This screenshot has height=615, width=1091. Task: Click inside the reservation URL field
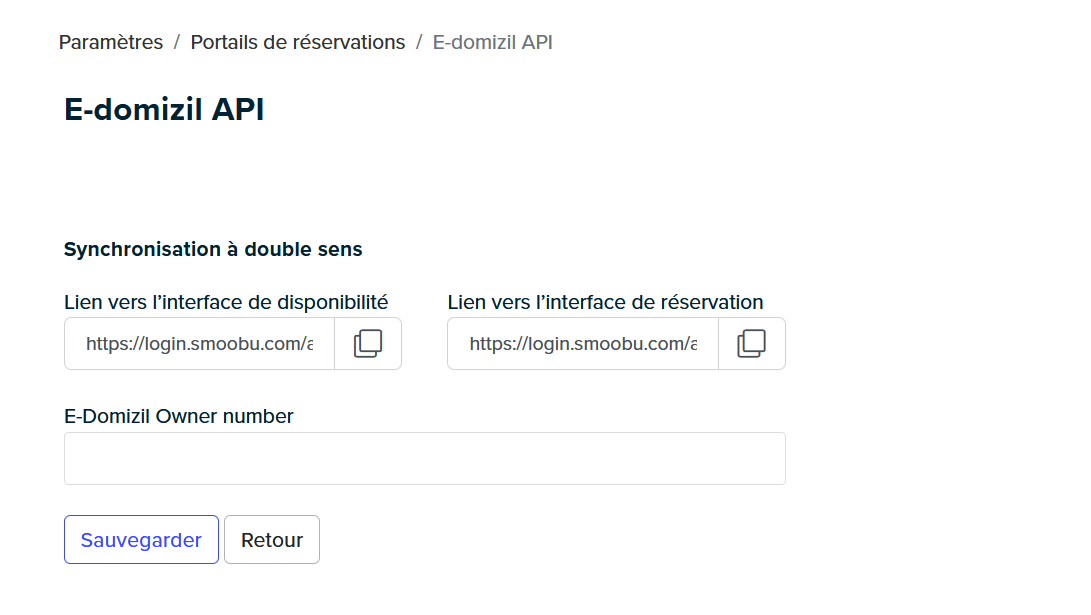tap(583, 344)
